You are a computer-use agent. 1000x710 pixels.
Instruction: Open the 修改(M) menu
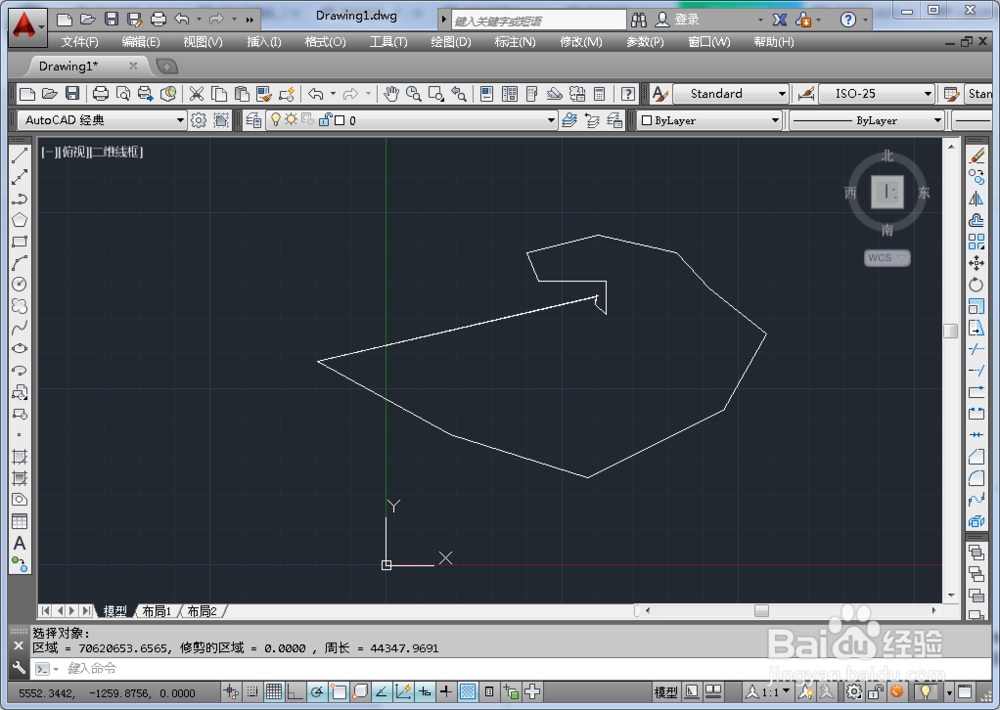pos(581,42)
